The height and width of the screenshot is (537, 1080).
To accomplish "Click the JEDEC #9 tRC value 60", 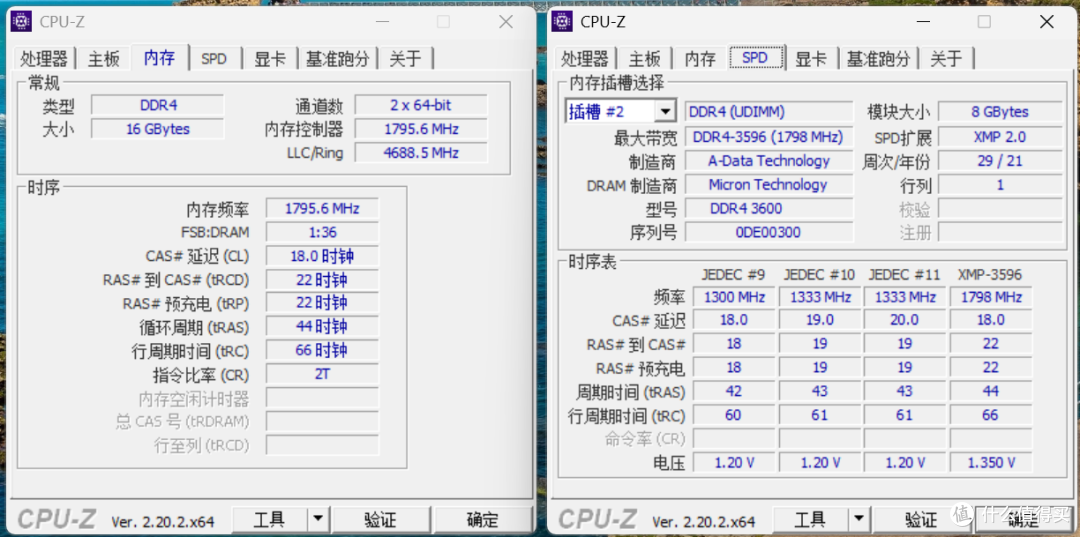I will (734, 415).
